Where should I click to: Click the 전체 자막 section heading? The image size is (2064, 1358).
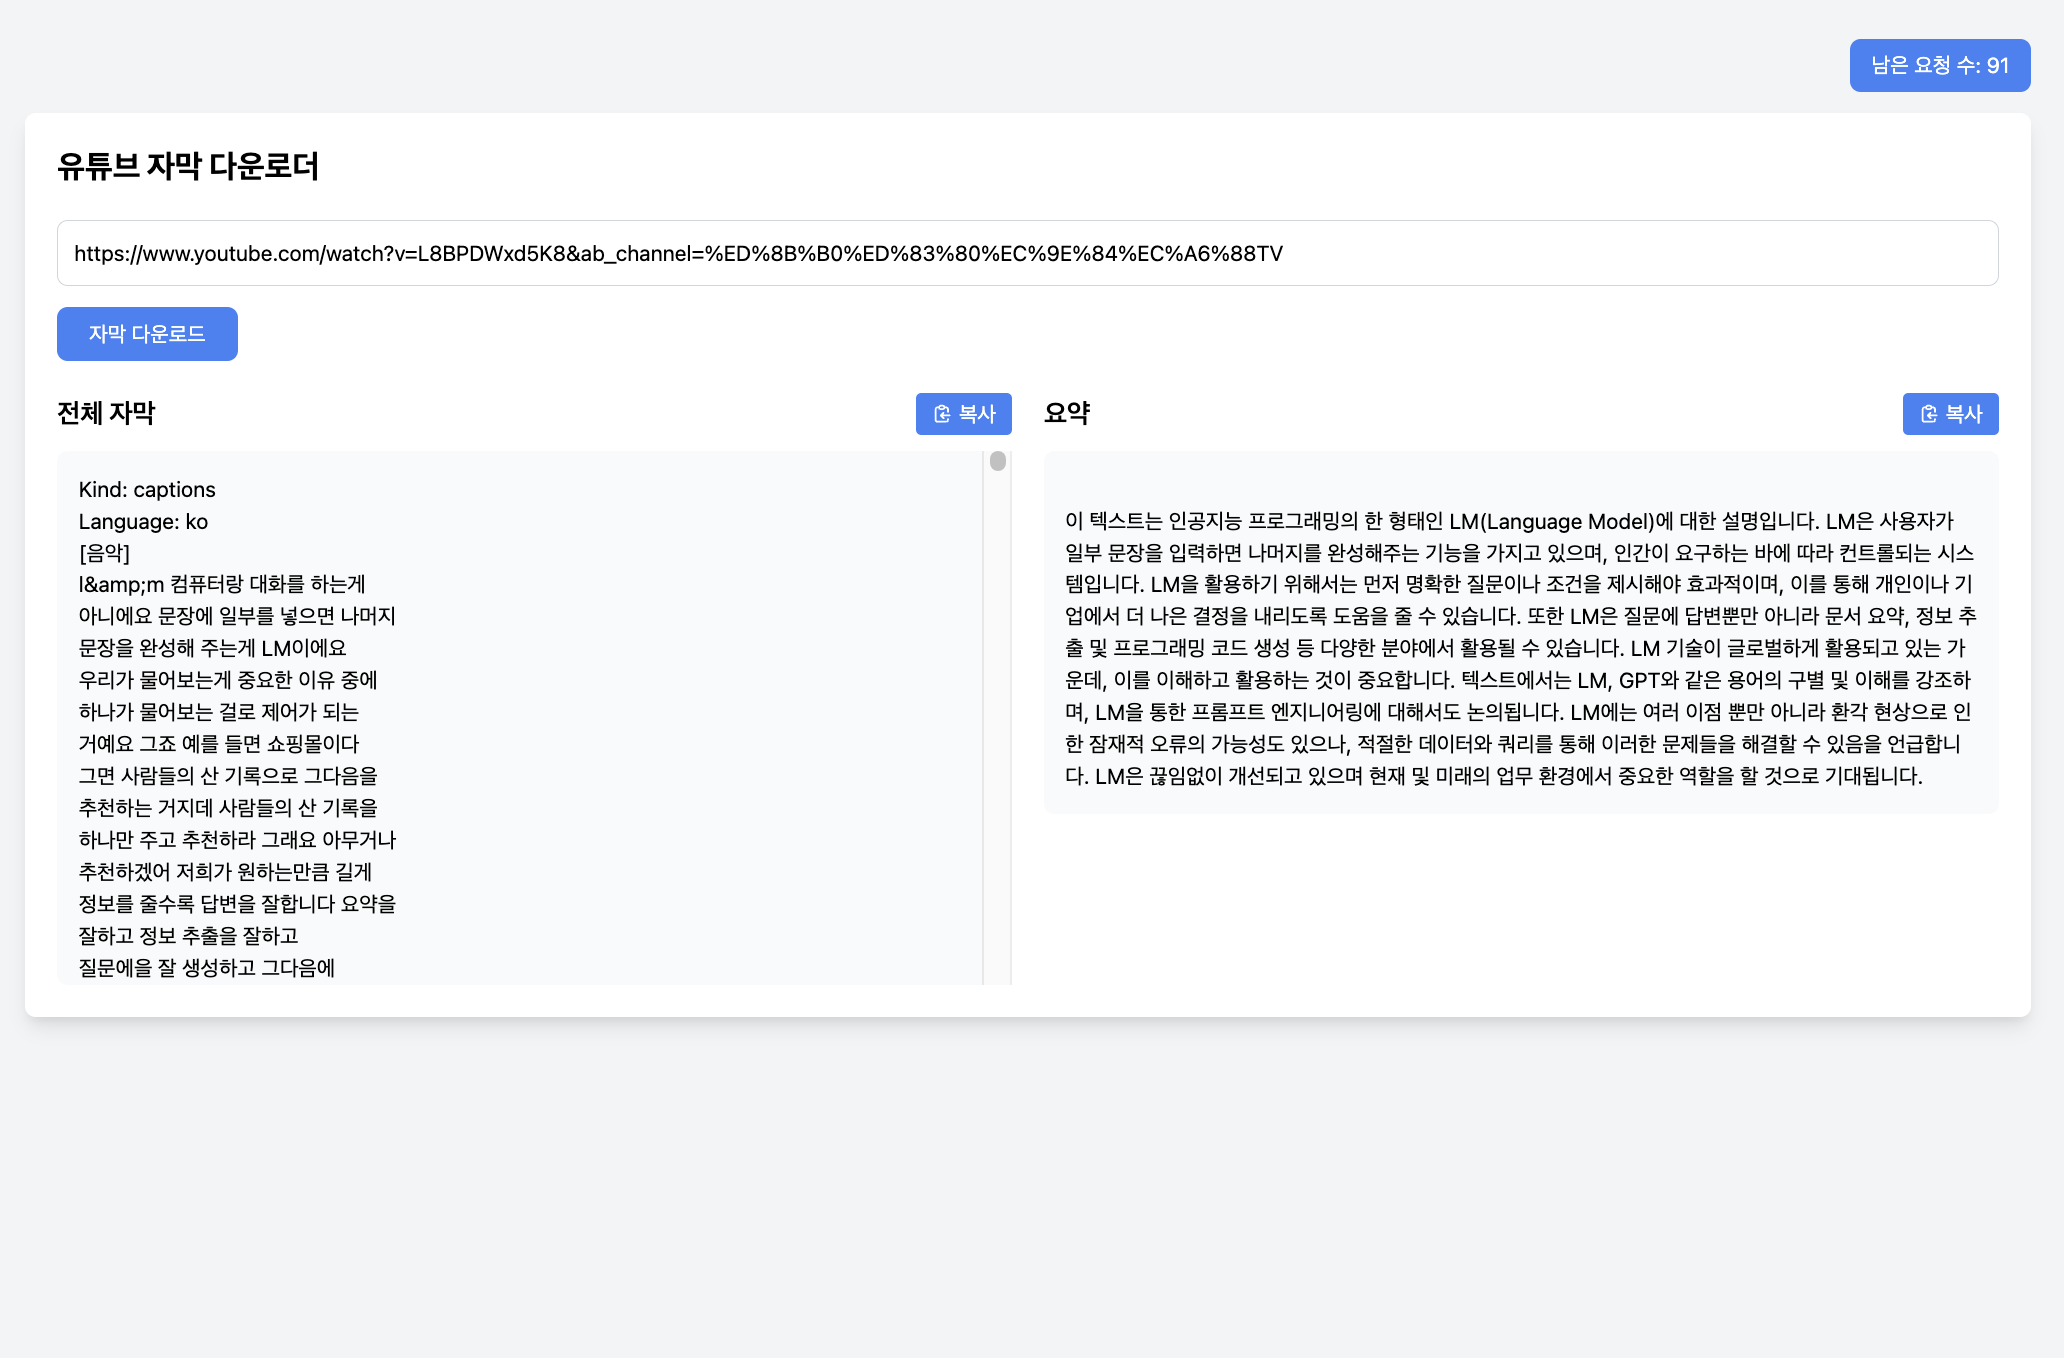106,413
